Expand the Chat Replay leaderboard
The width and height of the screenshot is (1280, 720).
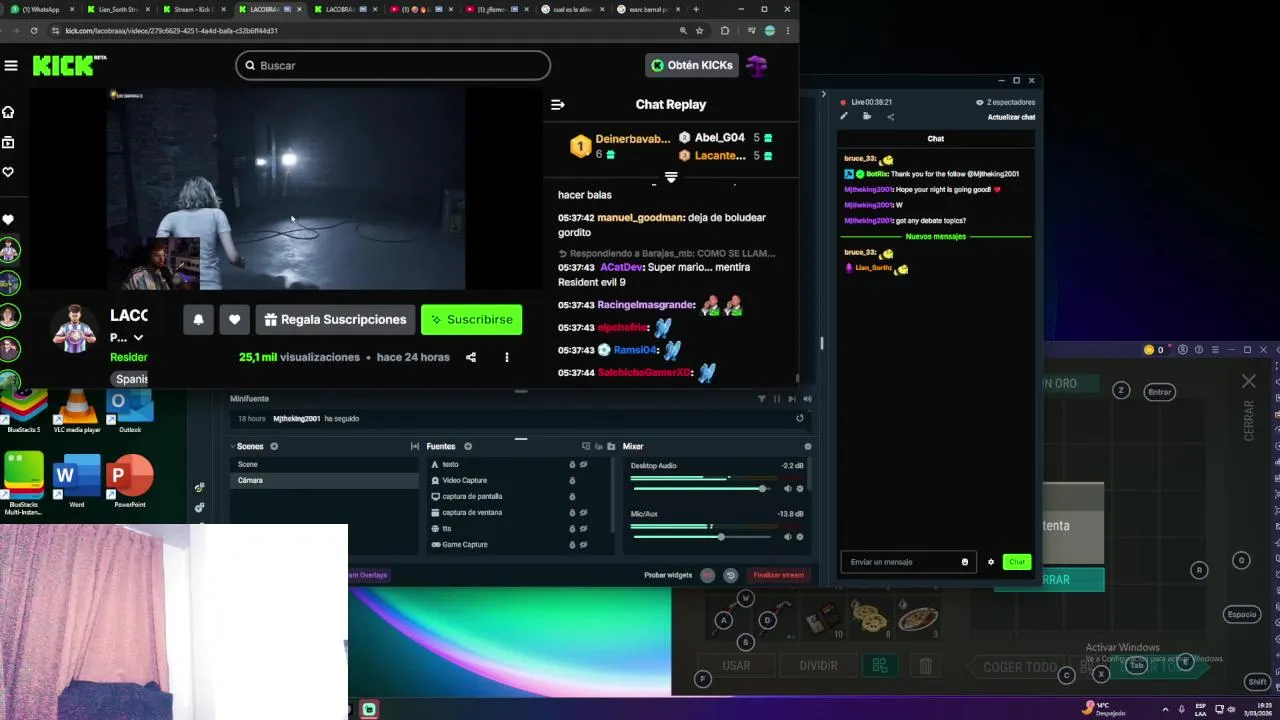[x=671, y=178]
